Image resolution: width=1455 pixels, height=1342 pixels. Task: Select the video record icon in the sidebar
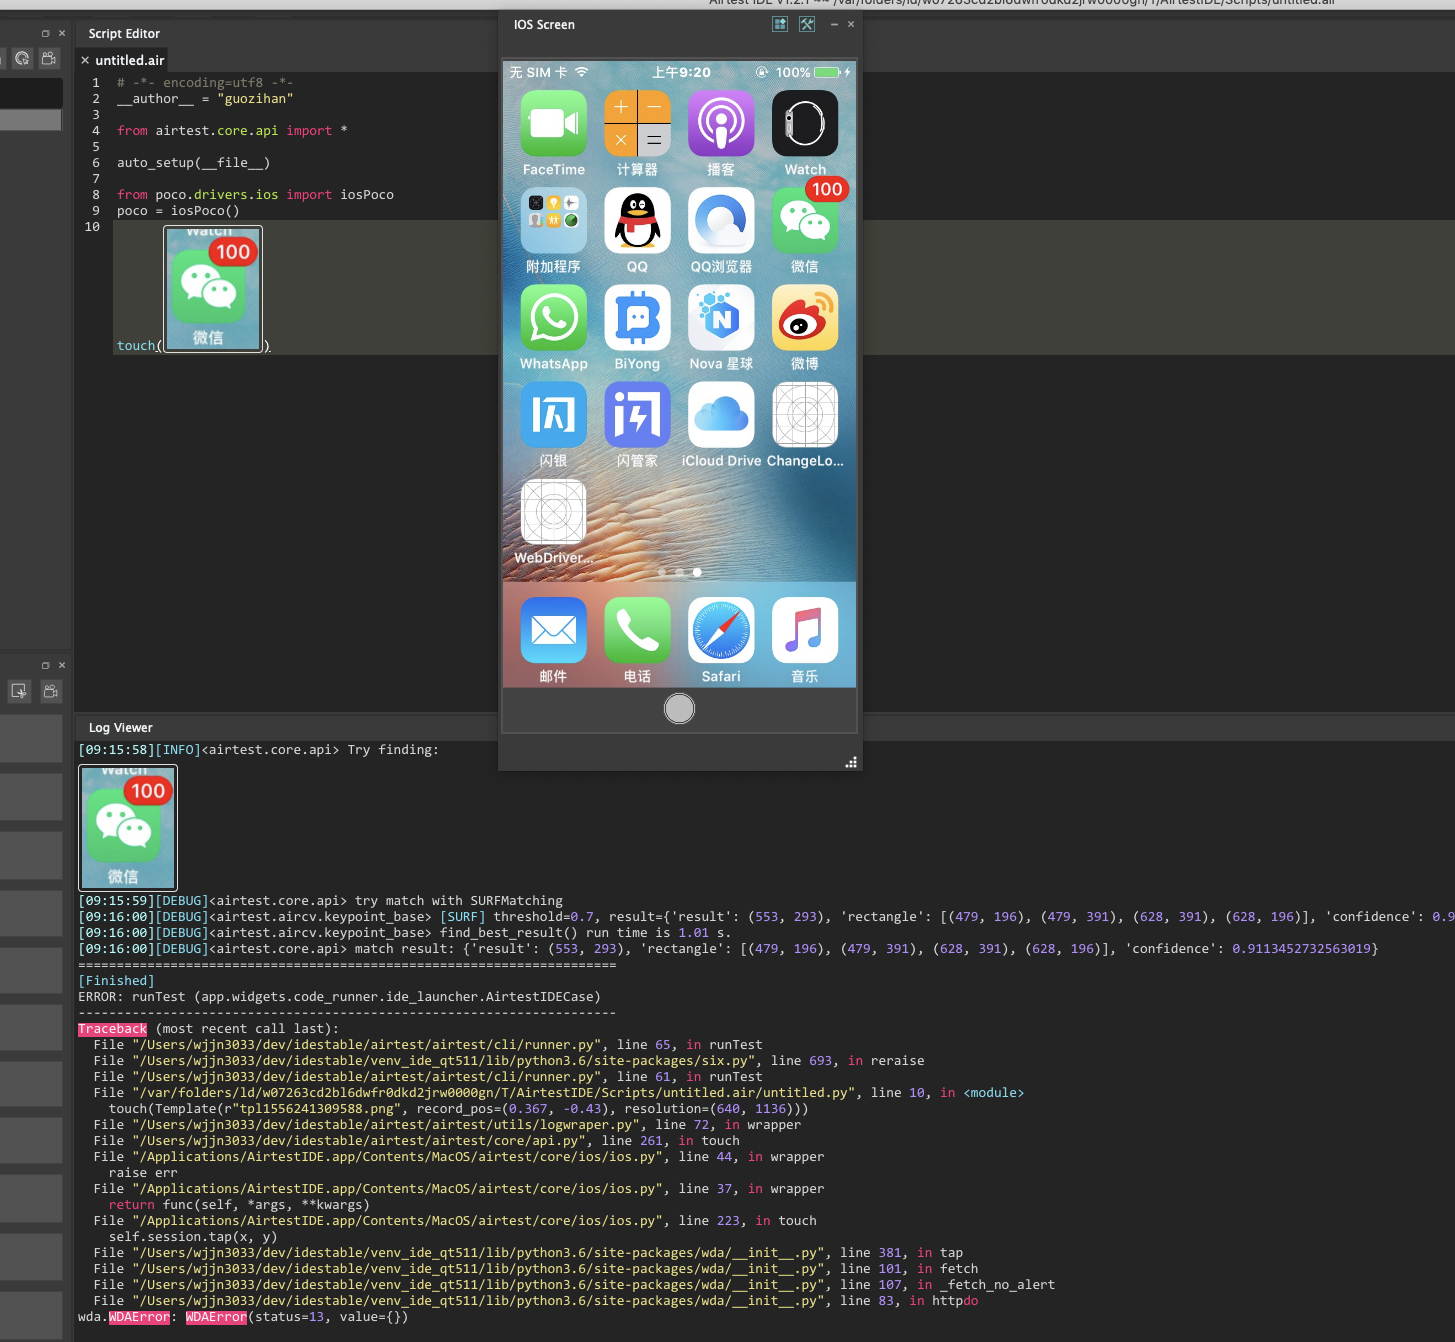(48, 58)
